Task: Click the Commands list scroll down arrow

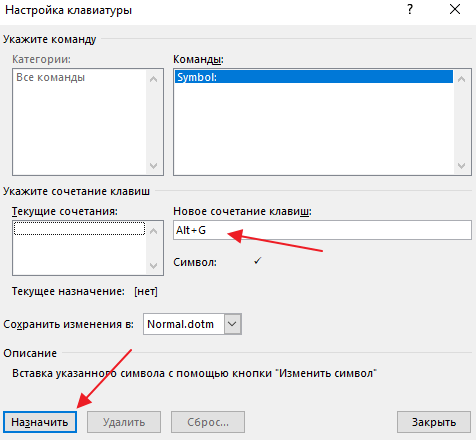Action: 462,165
